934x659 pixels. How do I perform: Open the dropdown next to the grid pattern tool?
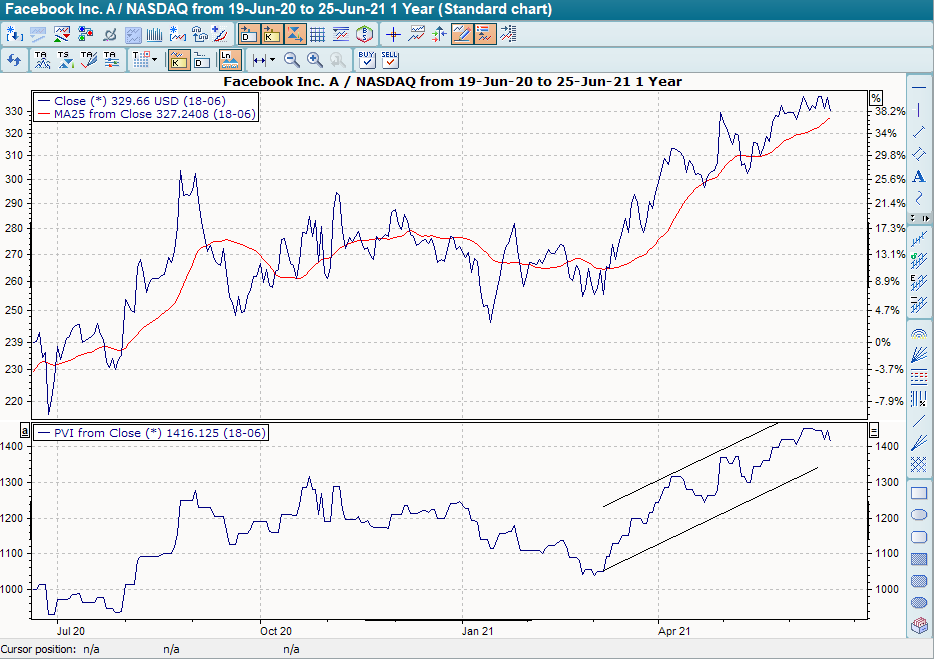pos(153,59)
